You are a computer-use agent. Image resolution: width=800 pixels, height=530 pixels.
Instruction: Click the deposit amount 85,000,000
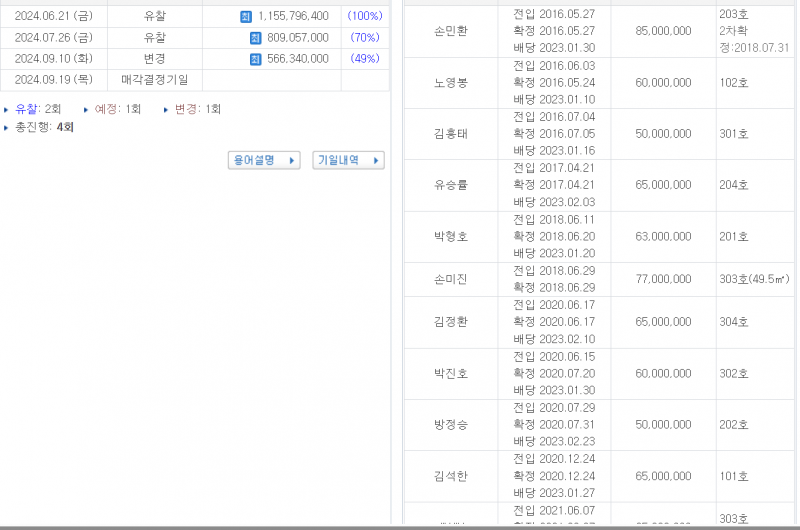pos(663,31)
